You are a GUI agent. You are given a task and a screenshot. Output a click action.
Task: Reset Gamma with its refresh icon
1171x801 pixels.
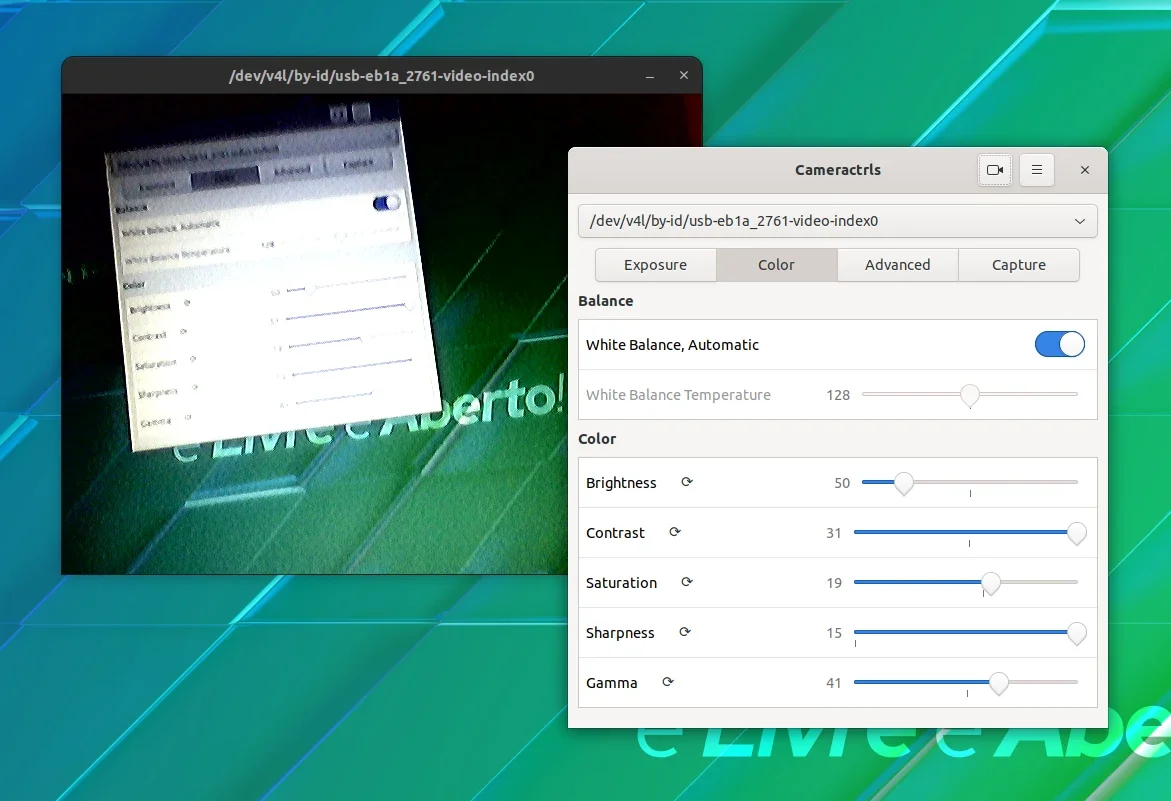tap(668, 682)
